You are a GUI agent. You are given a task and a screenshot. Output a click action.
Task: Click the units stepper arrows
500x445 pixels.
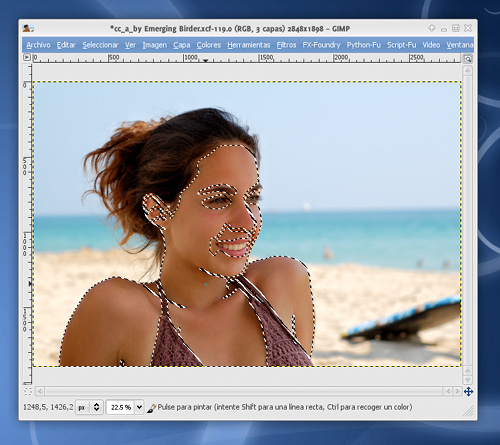tap(96, 407)
